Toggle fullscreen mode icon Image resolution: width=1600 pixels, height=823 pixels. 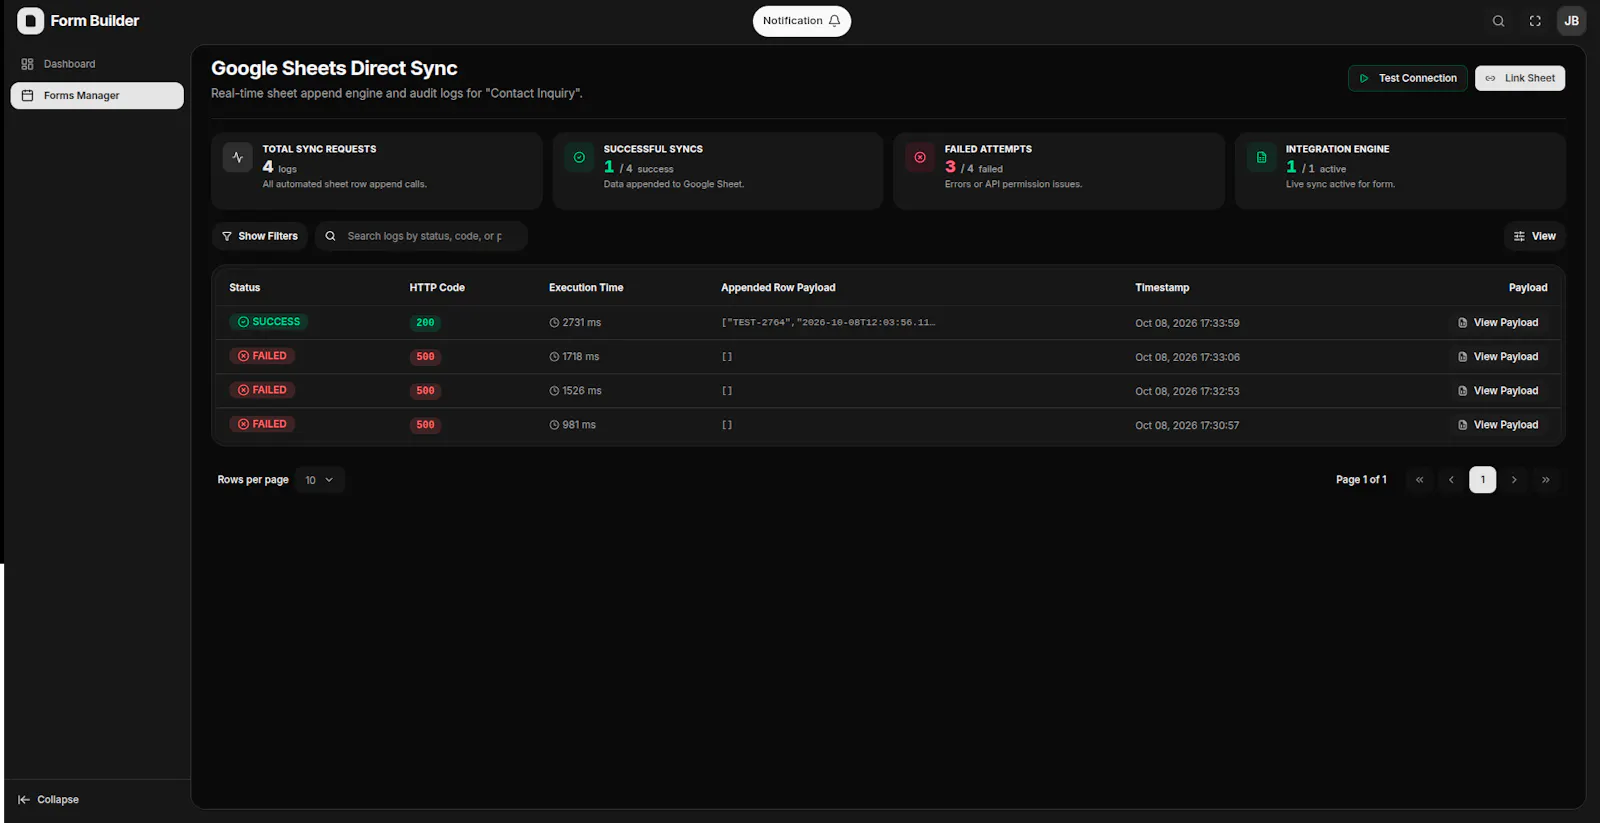pos(1535,21)
